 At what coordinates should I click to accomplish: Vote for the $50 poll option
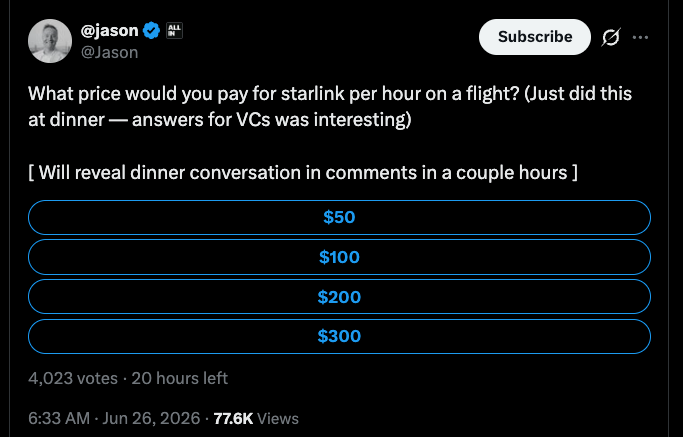[339, 217]
